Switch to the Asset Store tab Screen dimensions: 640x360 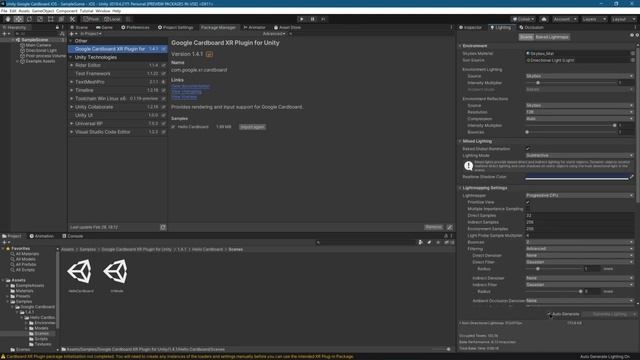[287, 27]
